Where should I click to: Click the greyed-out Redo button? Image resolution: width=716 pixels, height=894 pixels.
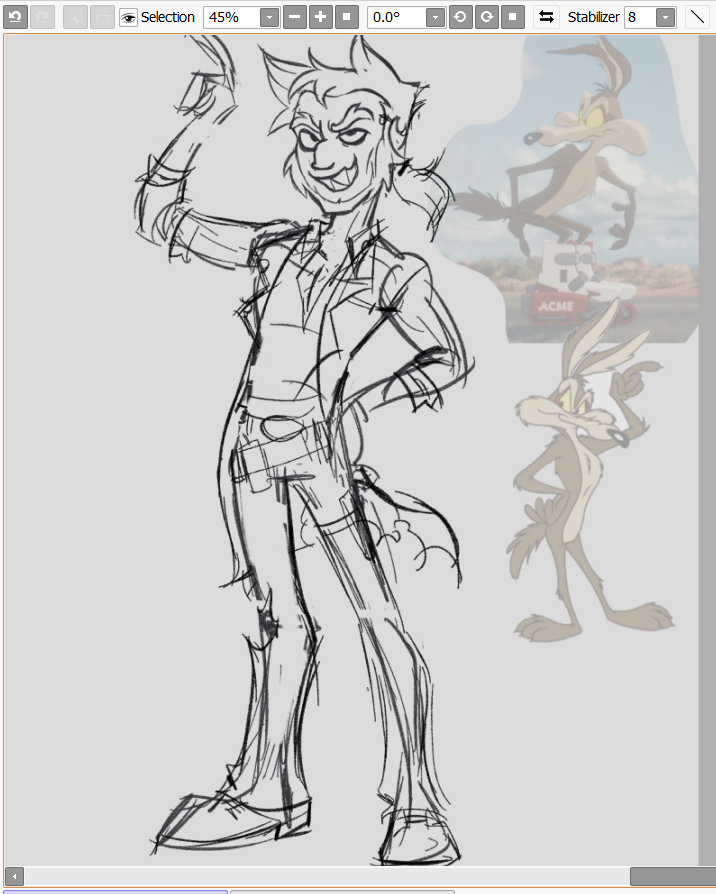tap(42, 17)
